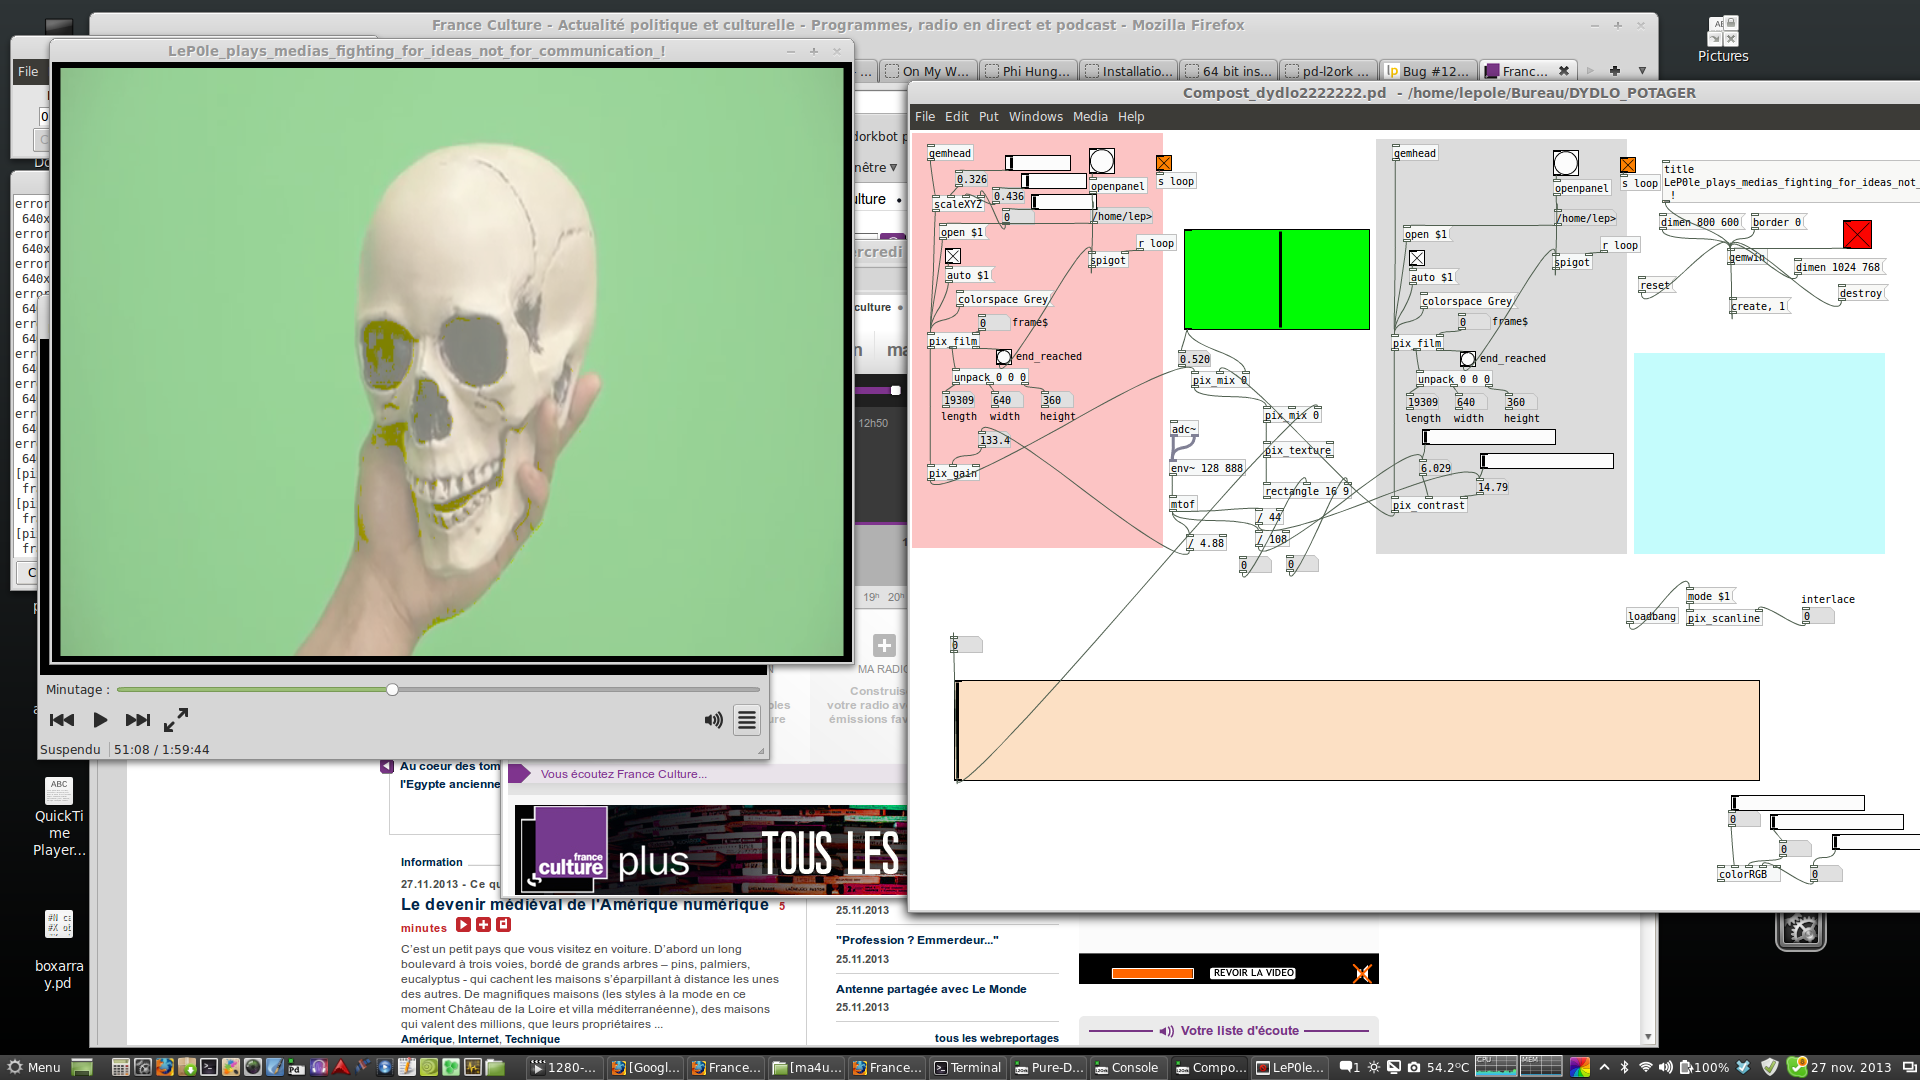1920x1080 pixels.
Task: Open the Media menu in Pure Data
Action: [1090, 117]
